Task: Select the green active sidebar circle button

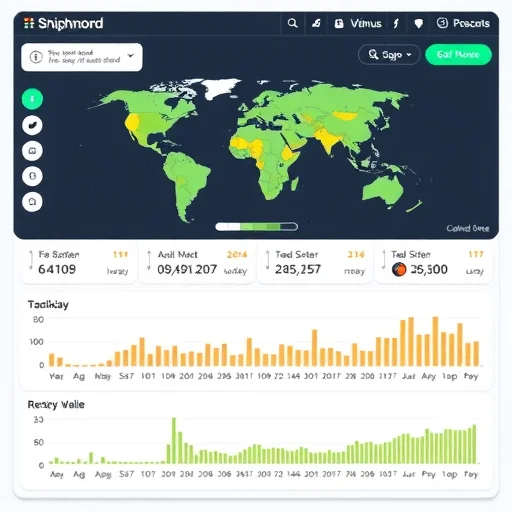Action: pyautogui.click(x=32, y=99)
